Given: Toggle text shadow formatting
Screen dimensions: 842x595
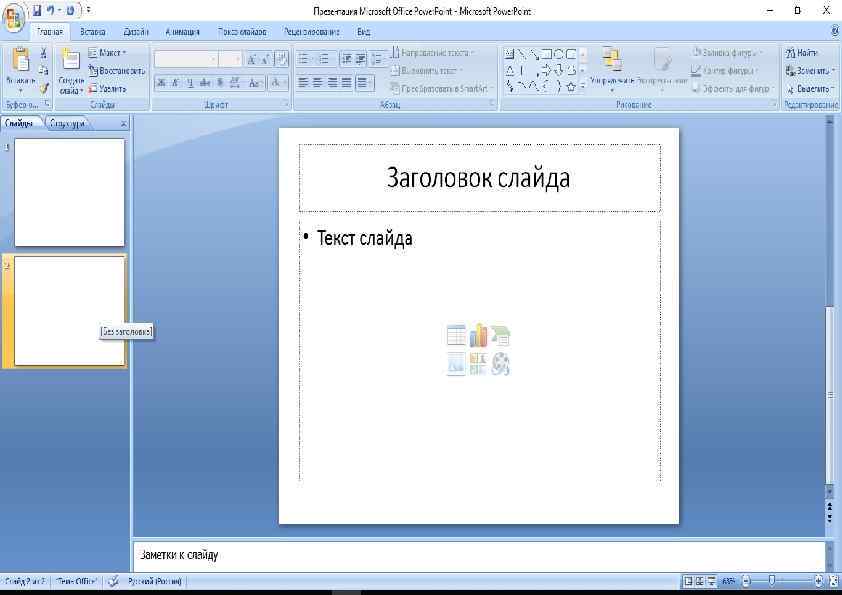Looking at the screenshot, I should (220, 83).
